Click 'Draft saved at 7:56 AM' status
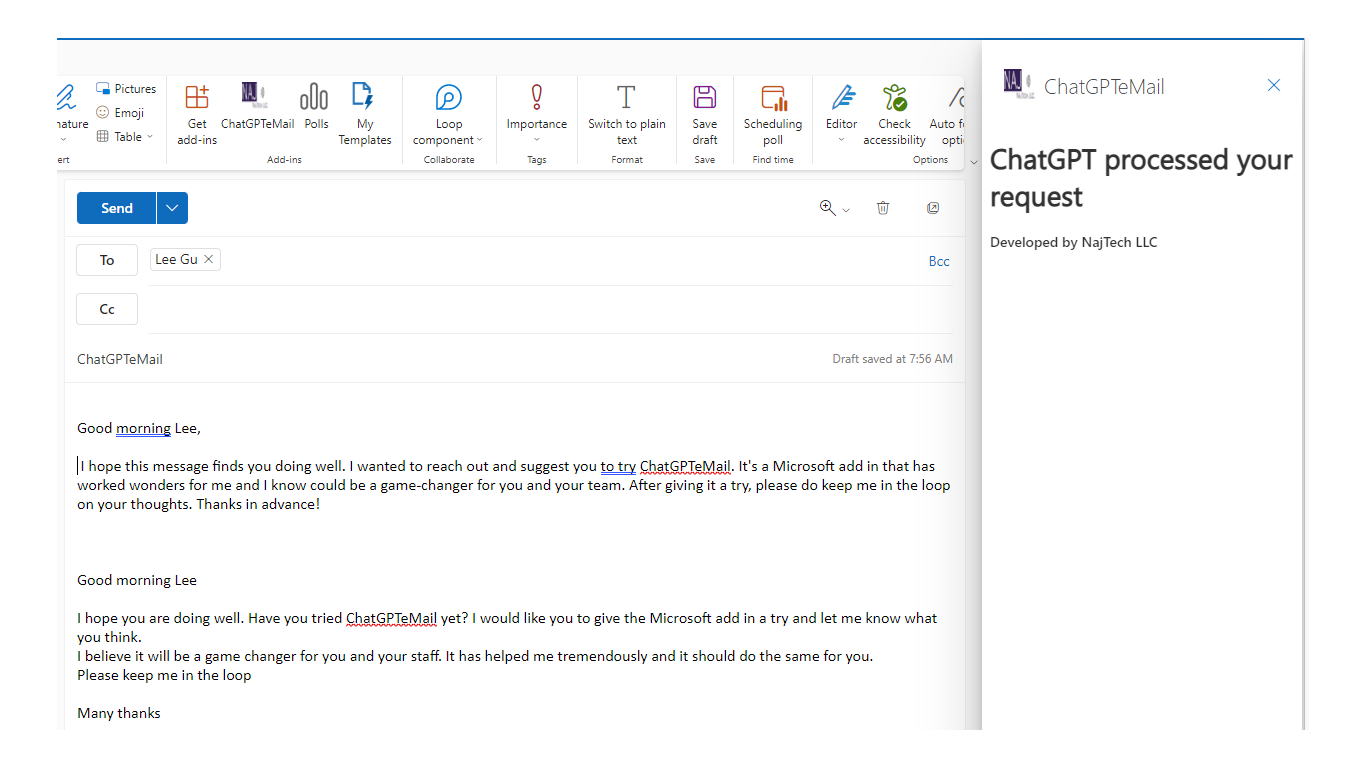The height and width of the screenshot is (768, 1366). tap(892, 359)
